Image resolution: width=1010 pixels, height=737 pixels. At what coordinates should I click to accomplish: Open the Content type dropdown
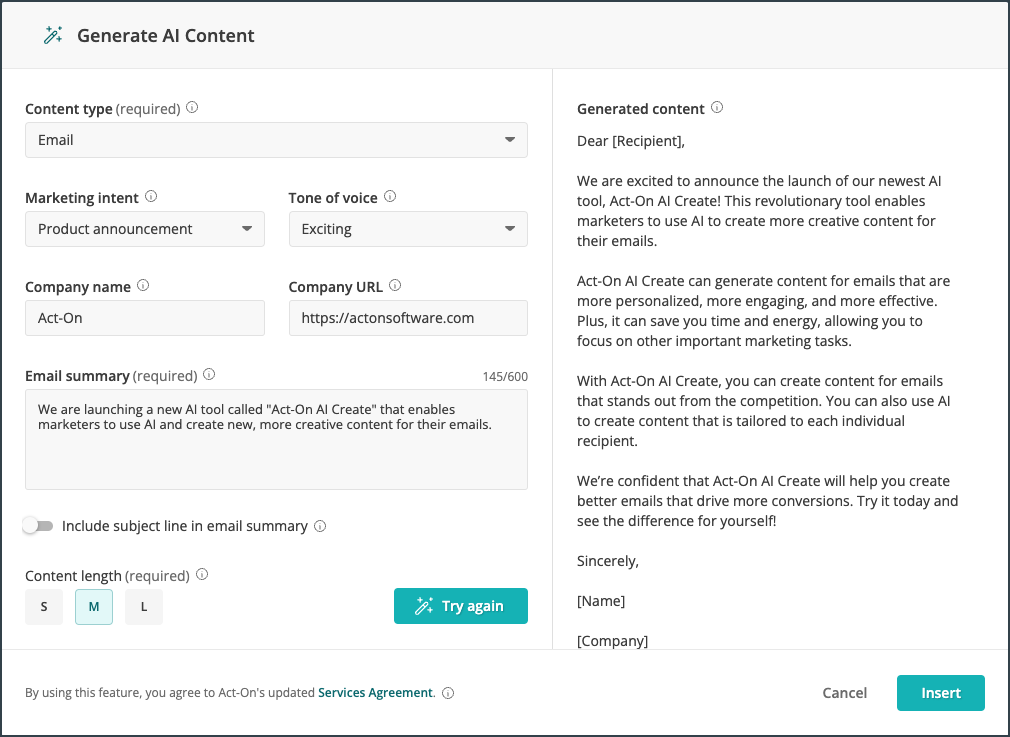[x=276, y=140]
